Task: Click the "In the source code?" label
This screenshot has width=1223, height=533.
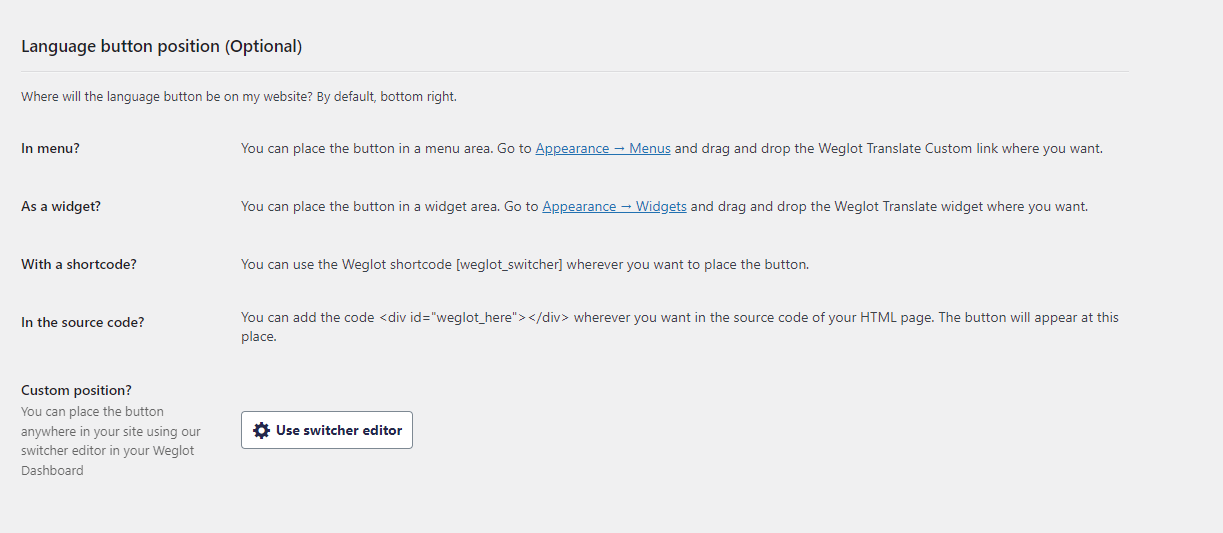Action: pyautogui.click(x=82, y=322)
